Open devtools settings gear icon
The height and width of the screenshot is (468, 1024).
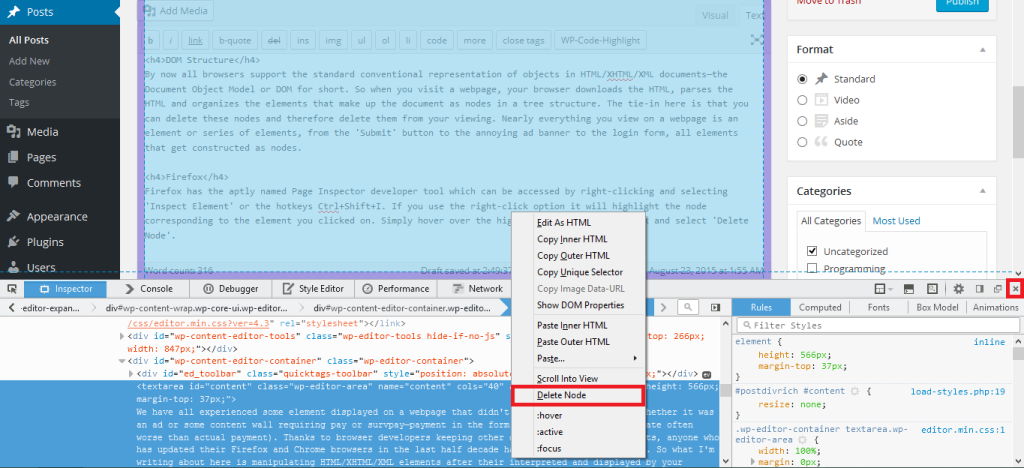(x=959, y=289)
